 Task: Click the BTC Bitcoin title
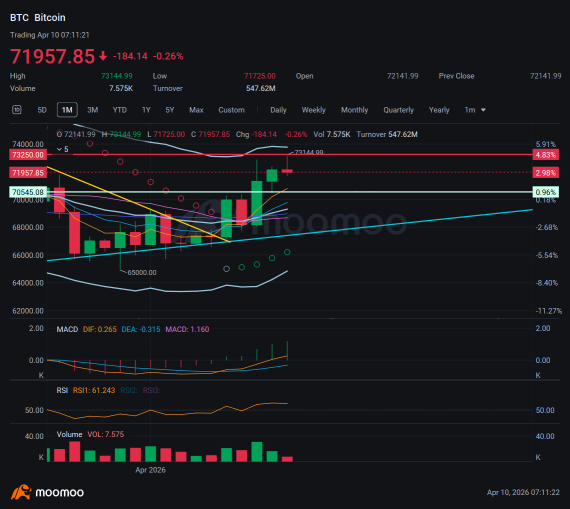point(38,17)
